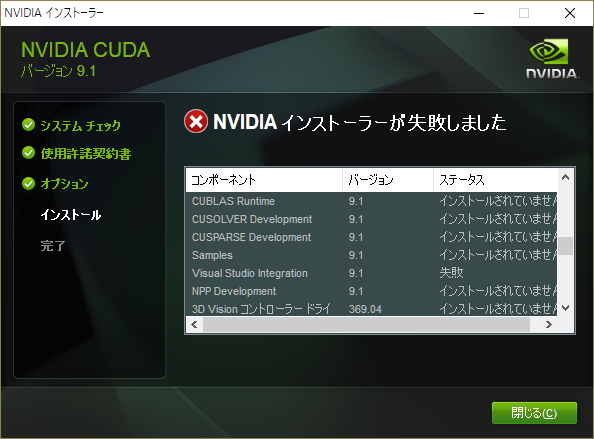The height and width of the screenshot is (439, 594).
Task: Click version 369.04 cell
Action: coord(365,309)
